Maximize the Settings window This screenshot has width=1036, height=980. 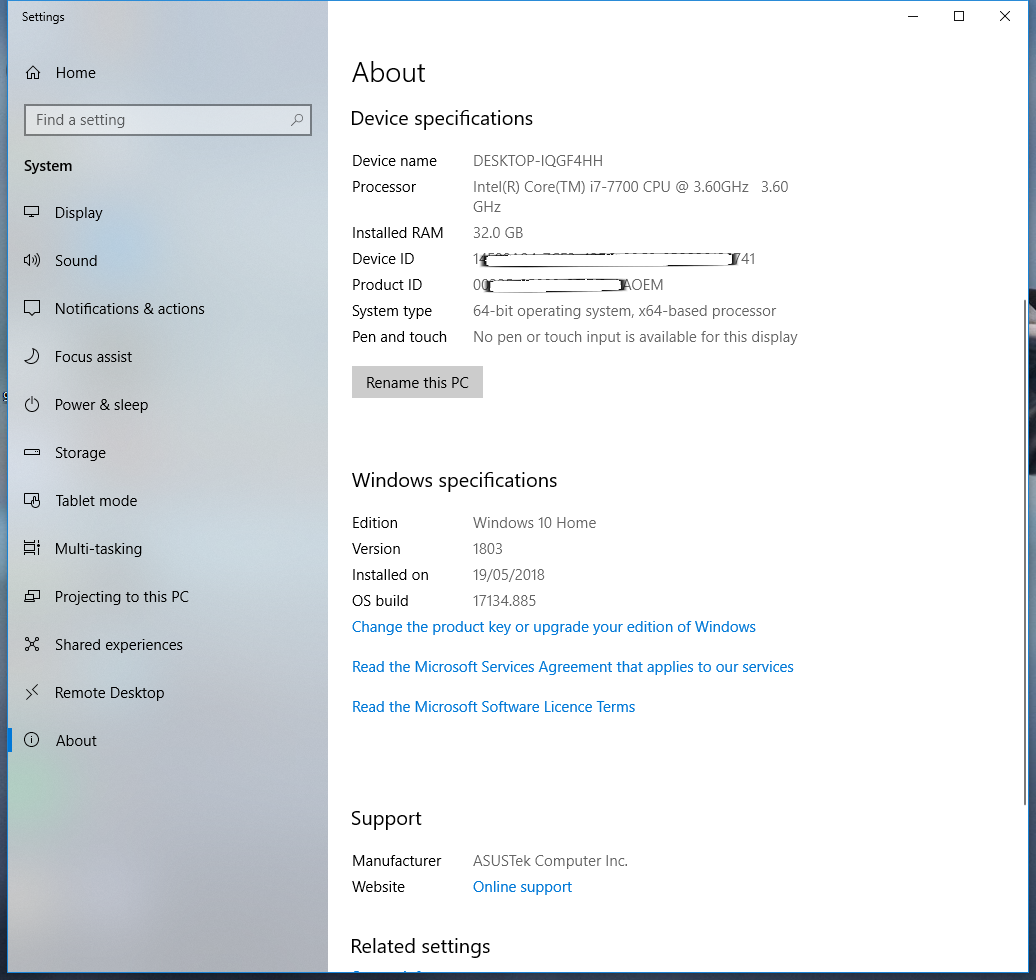(x=959, y=17)
